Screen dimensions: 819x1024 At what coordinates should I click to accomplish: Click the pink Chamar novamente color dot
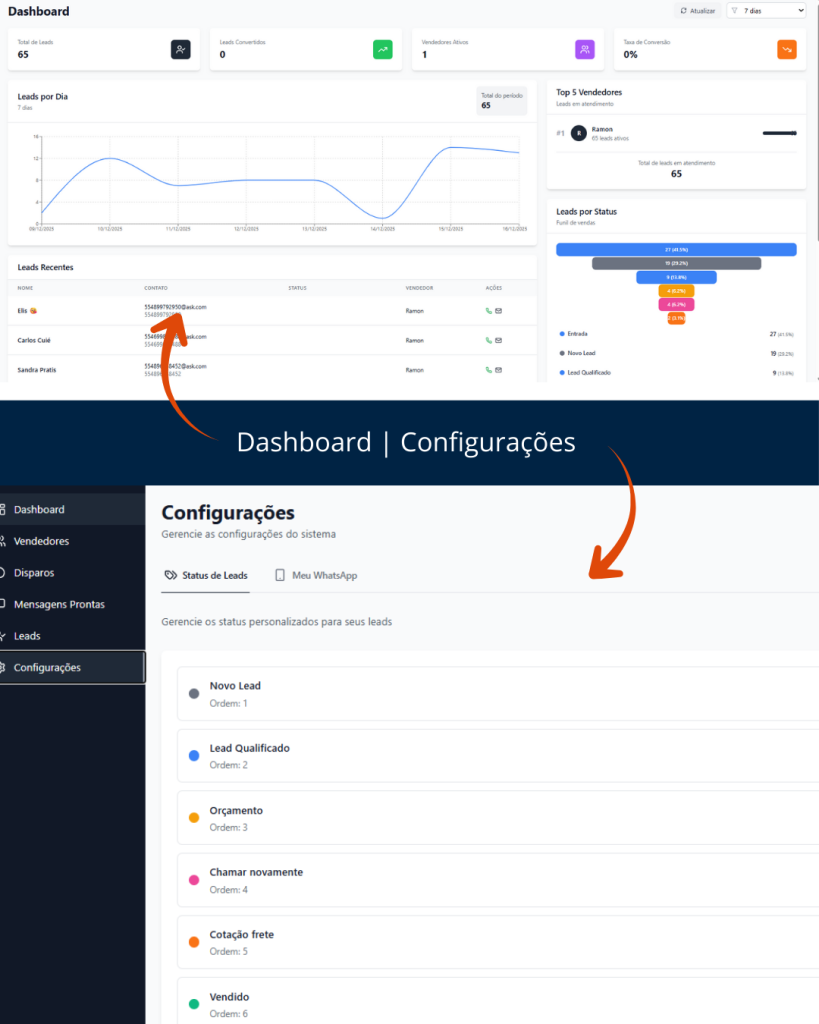click(194, 880)
